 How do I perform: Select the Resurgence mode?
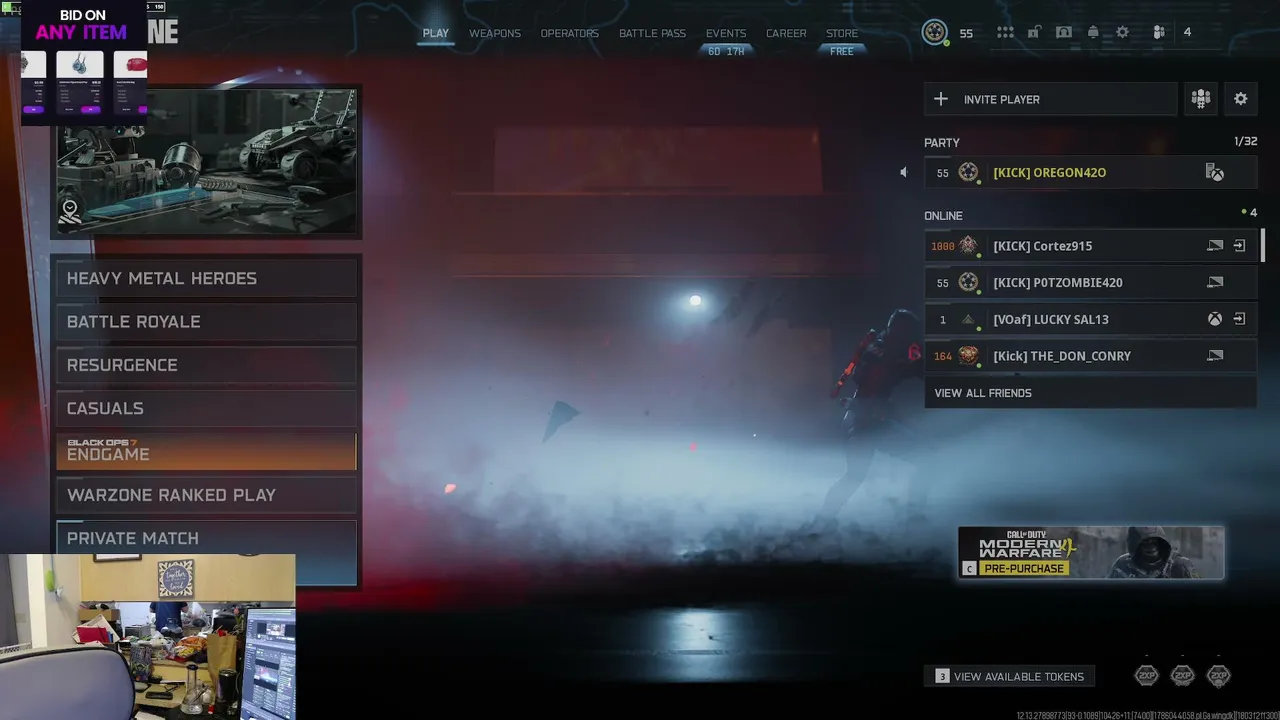tap(206, 365)
